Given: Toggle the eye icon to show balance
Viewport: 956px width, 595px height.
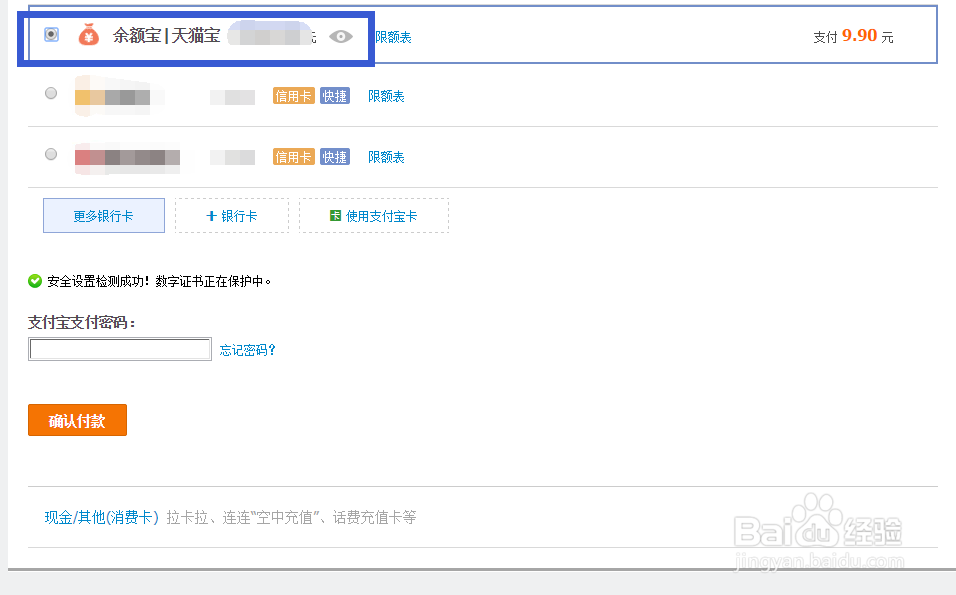Looking at the screenshot, I should [x=341, y=37].
